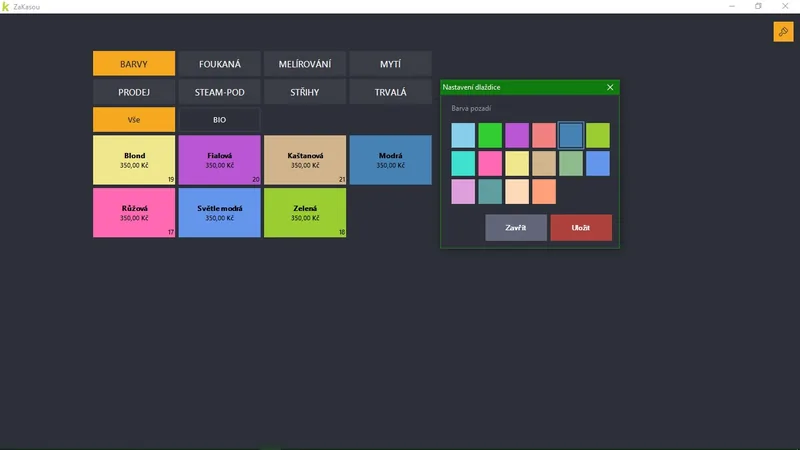Image resolution: width=800 pixels, height=450 pixels.
Task: Click the Zavřít button
Action: coord(515,228)
